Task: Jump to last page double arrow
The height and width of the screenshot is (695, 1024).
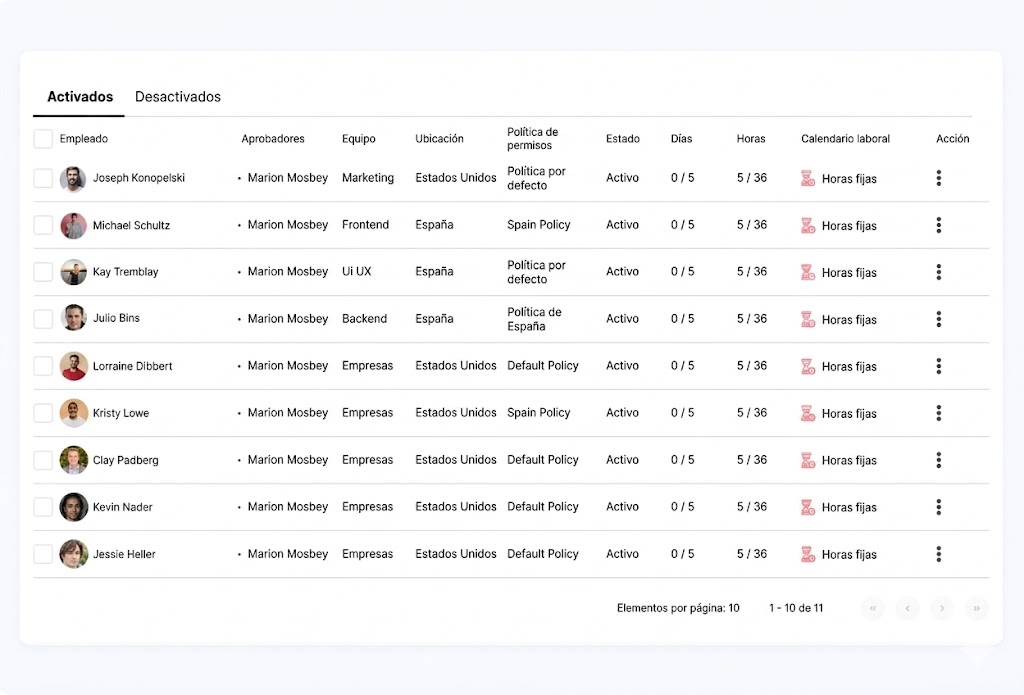Action: (x=976, y=608)
